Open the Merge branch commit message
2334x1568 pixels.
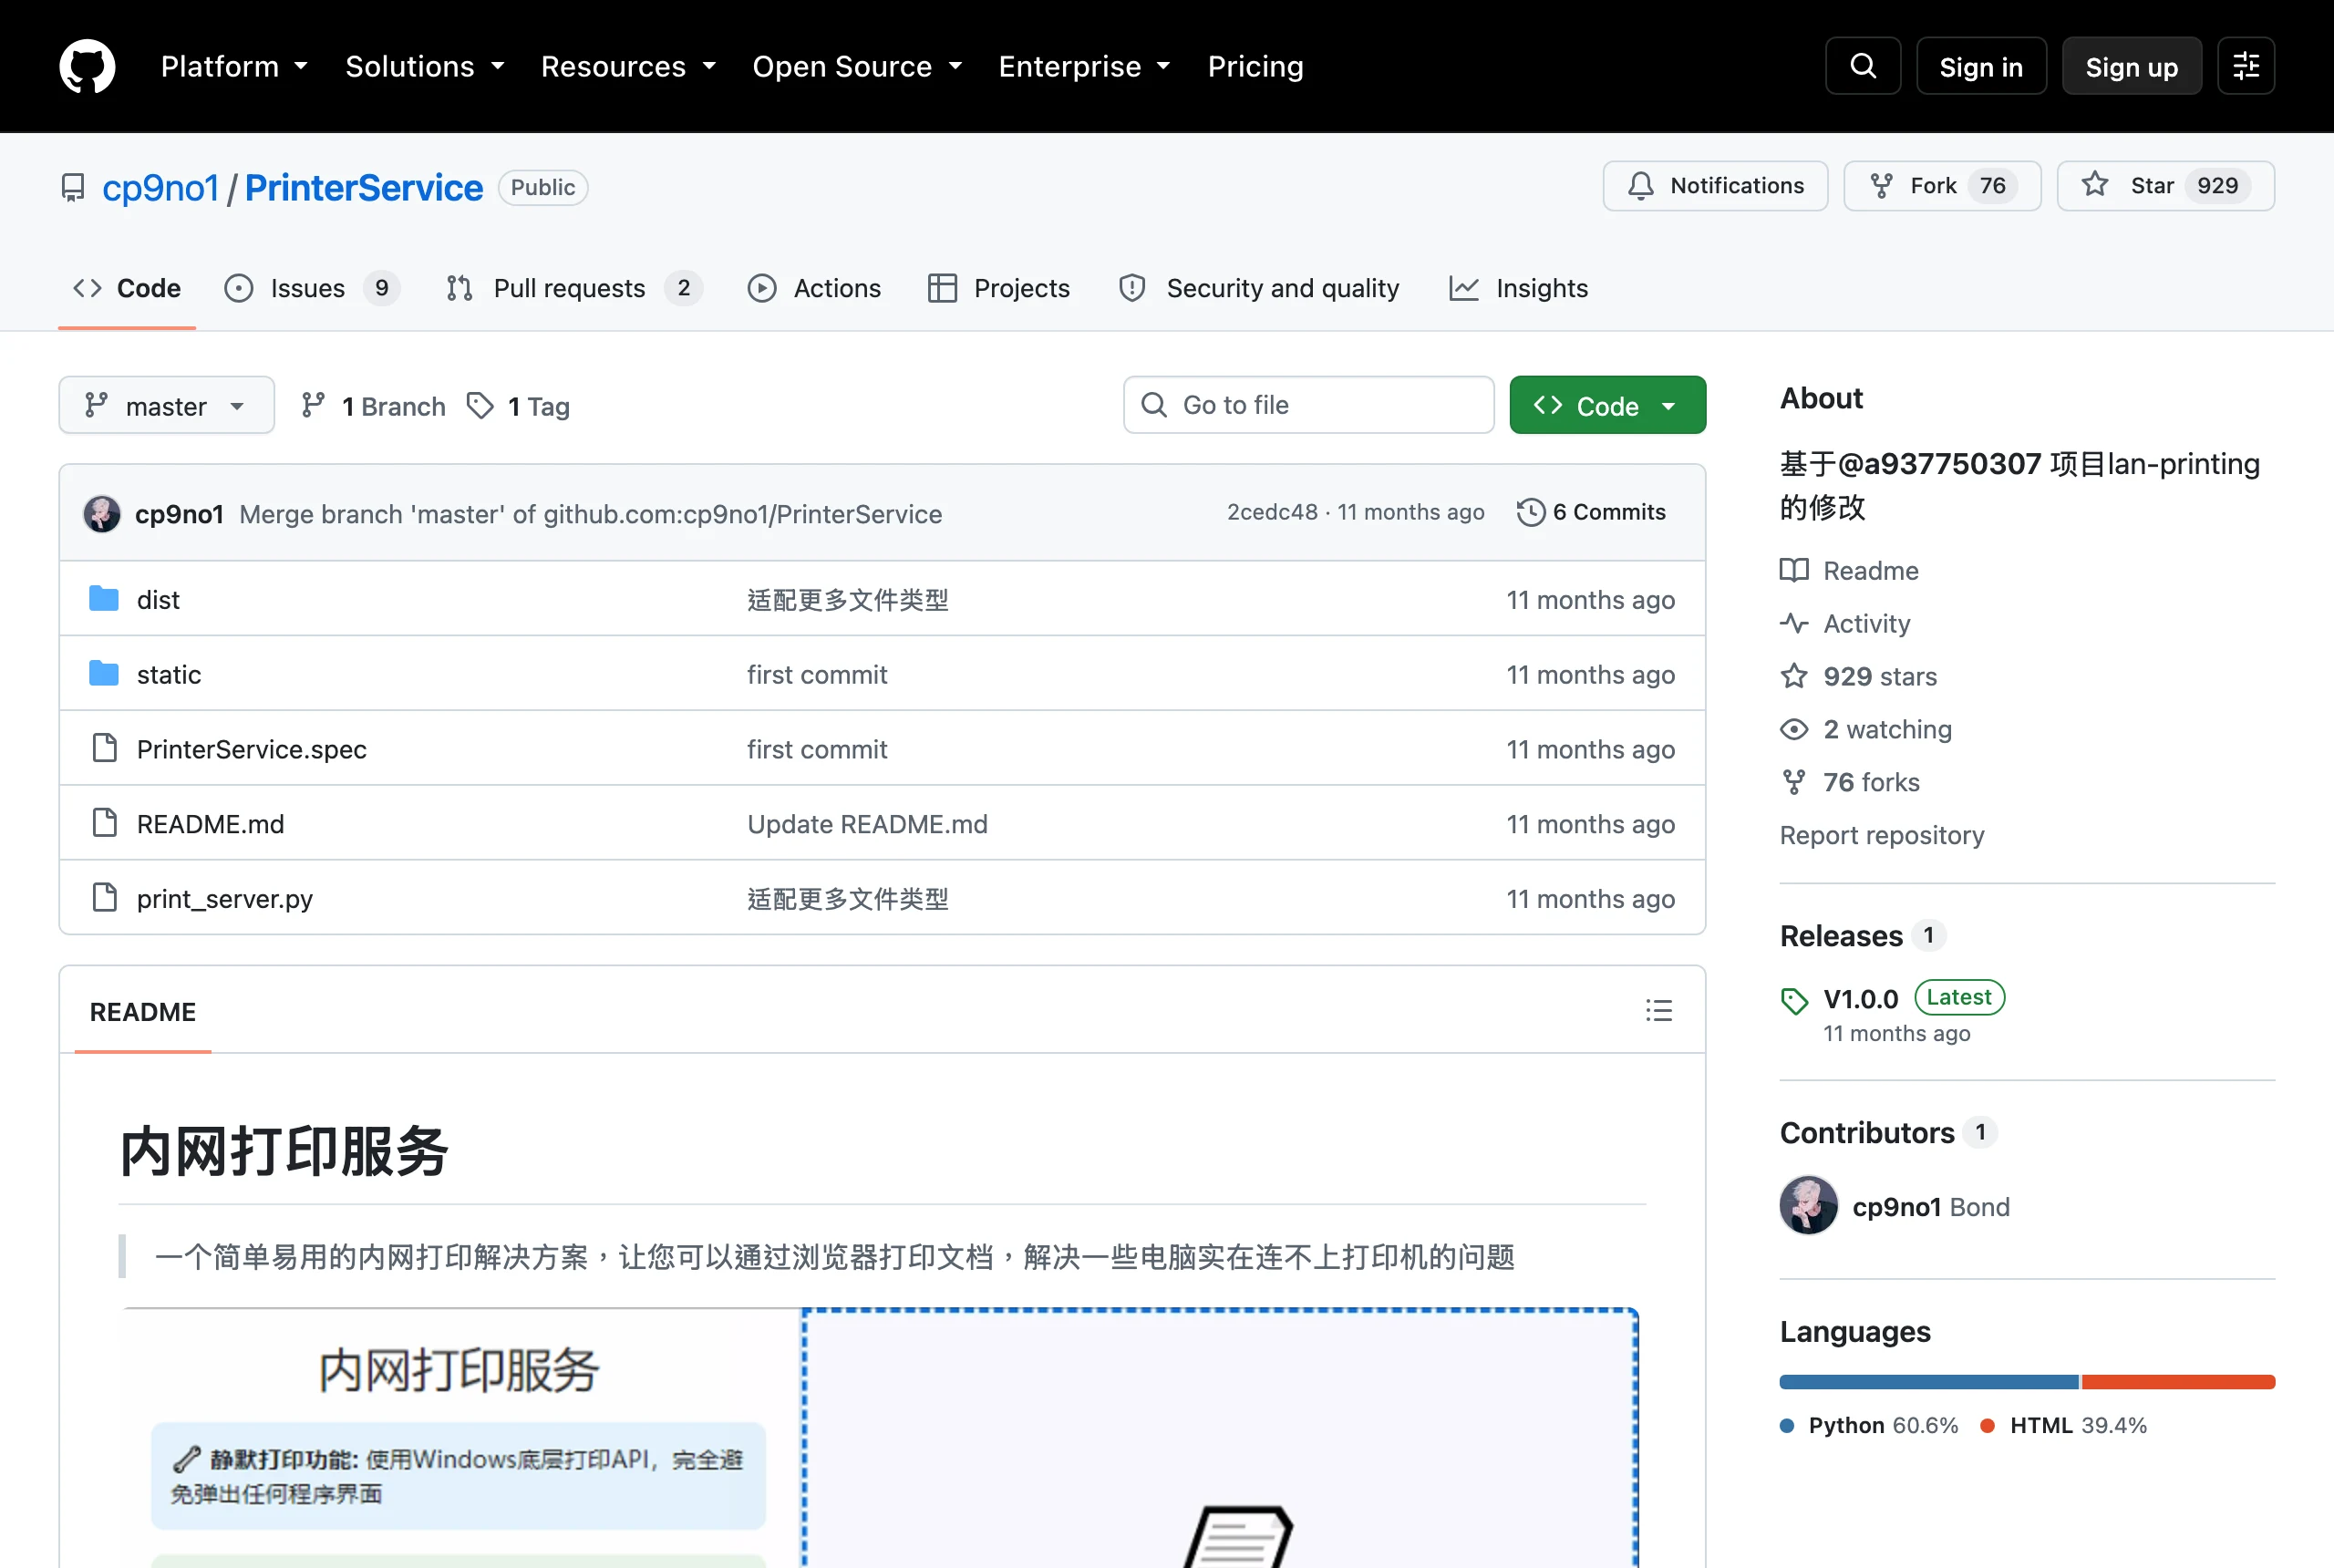tap(591, 514)
